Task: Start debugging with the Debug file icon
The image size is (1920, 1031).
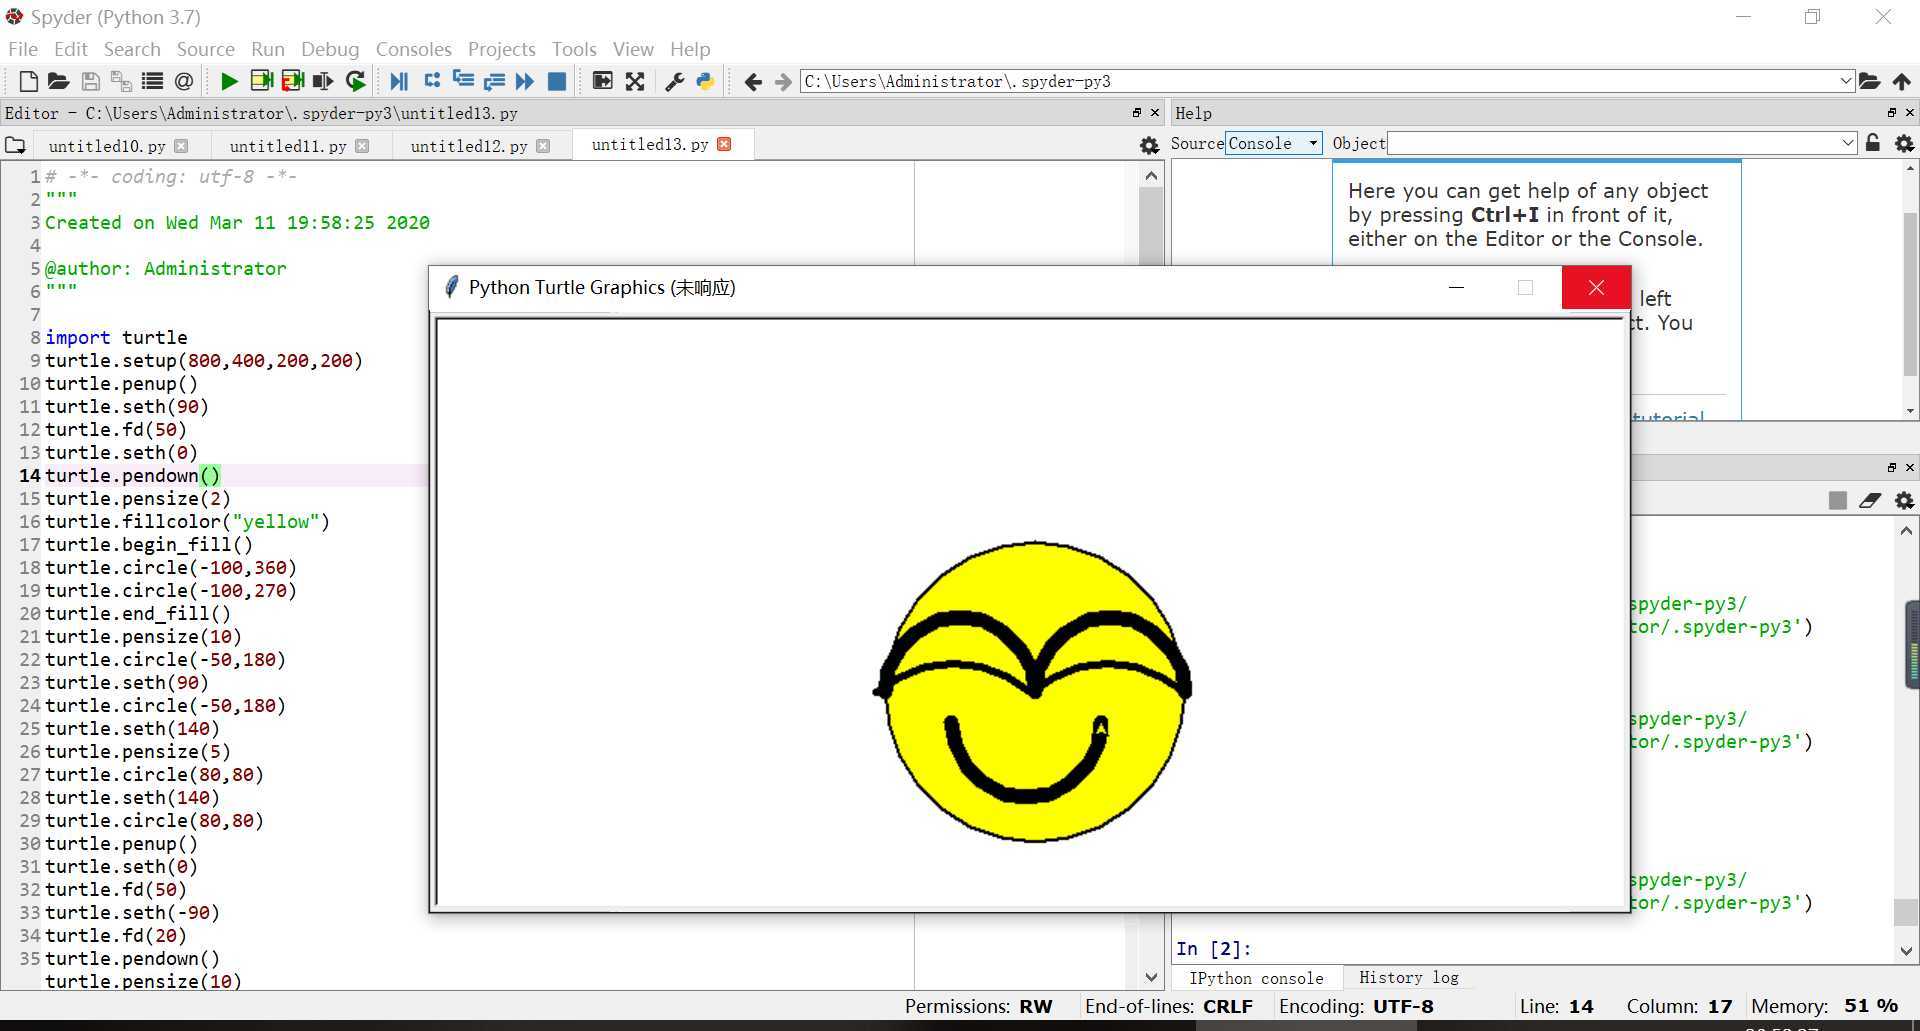Action: (x=398, y=81)
